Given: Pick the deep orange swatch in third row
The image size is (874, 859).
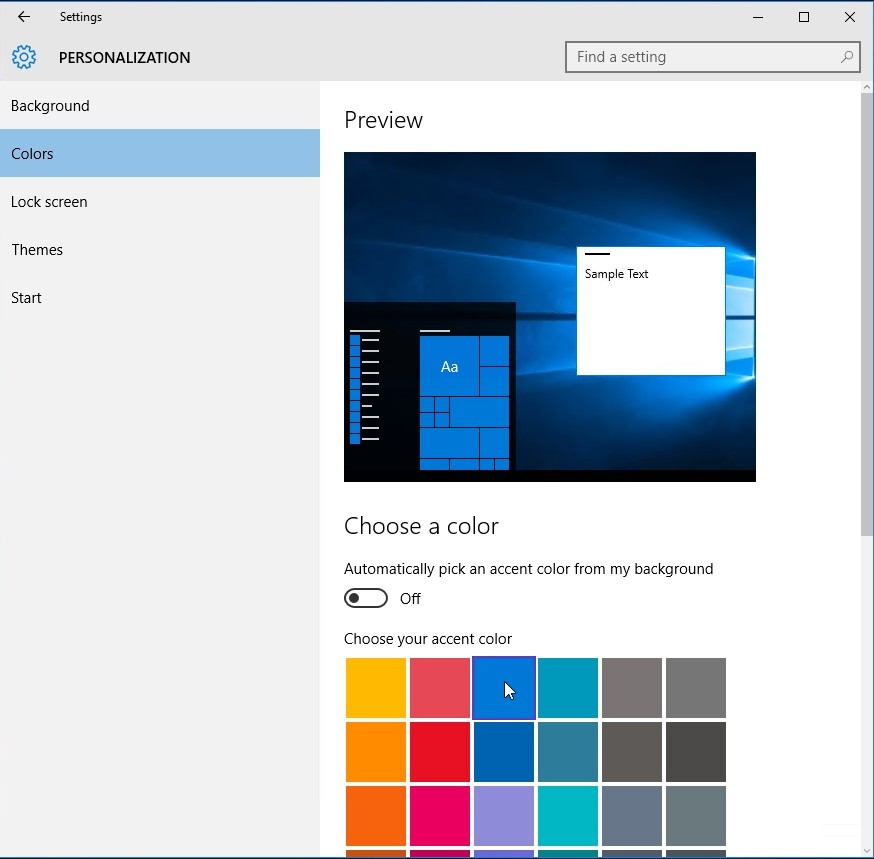Looking at the screenshot, I should (x=376, y=816).
